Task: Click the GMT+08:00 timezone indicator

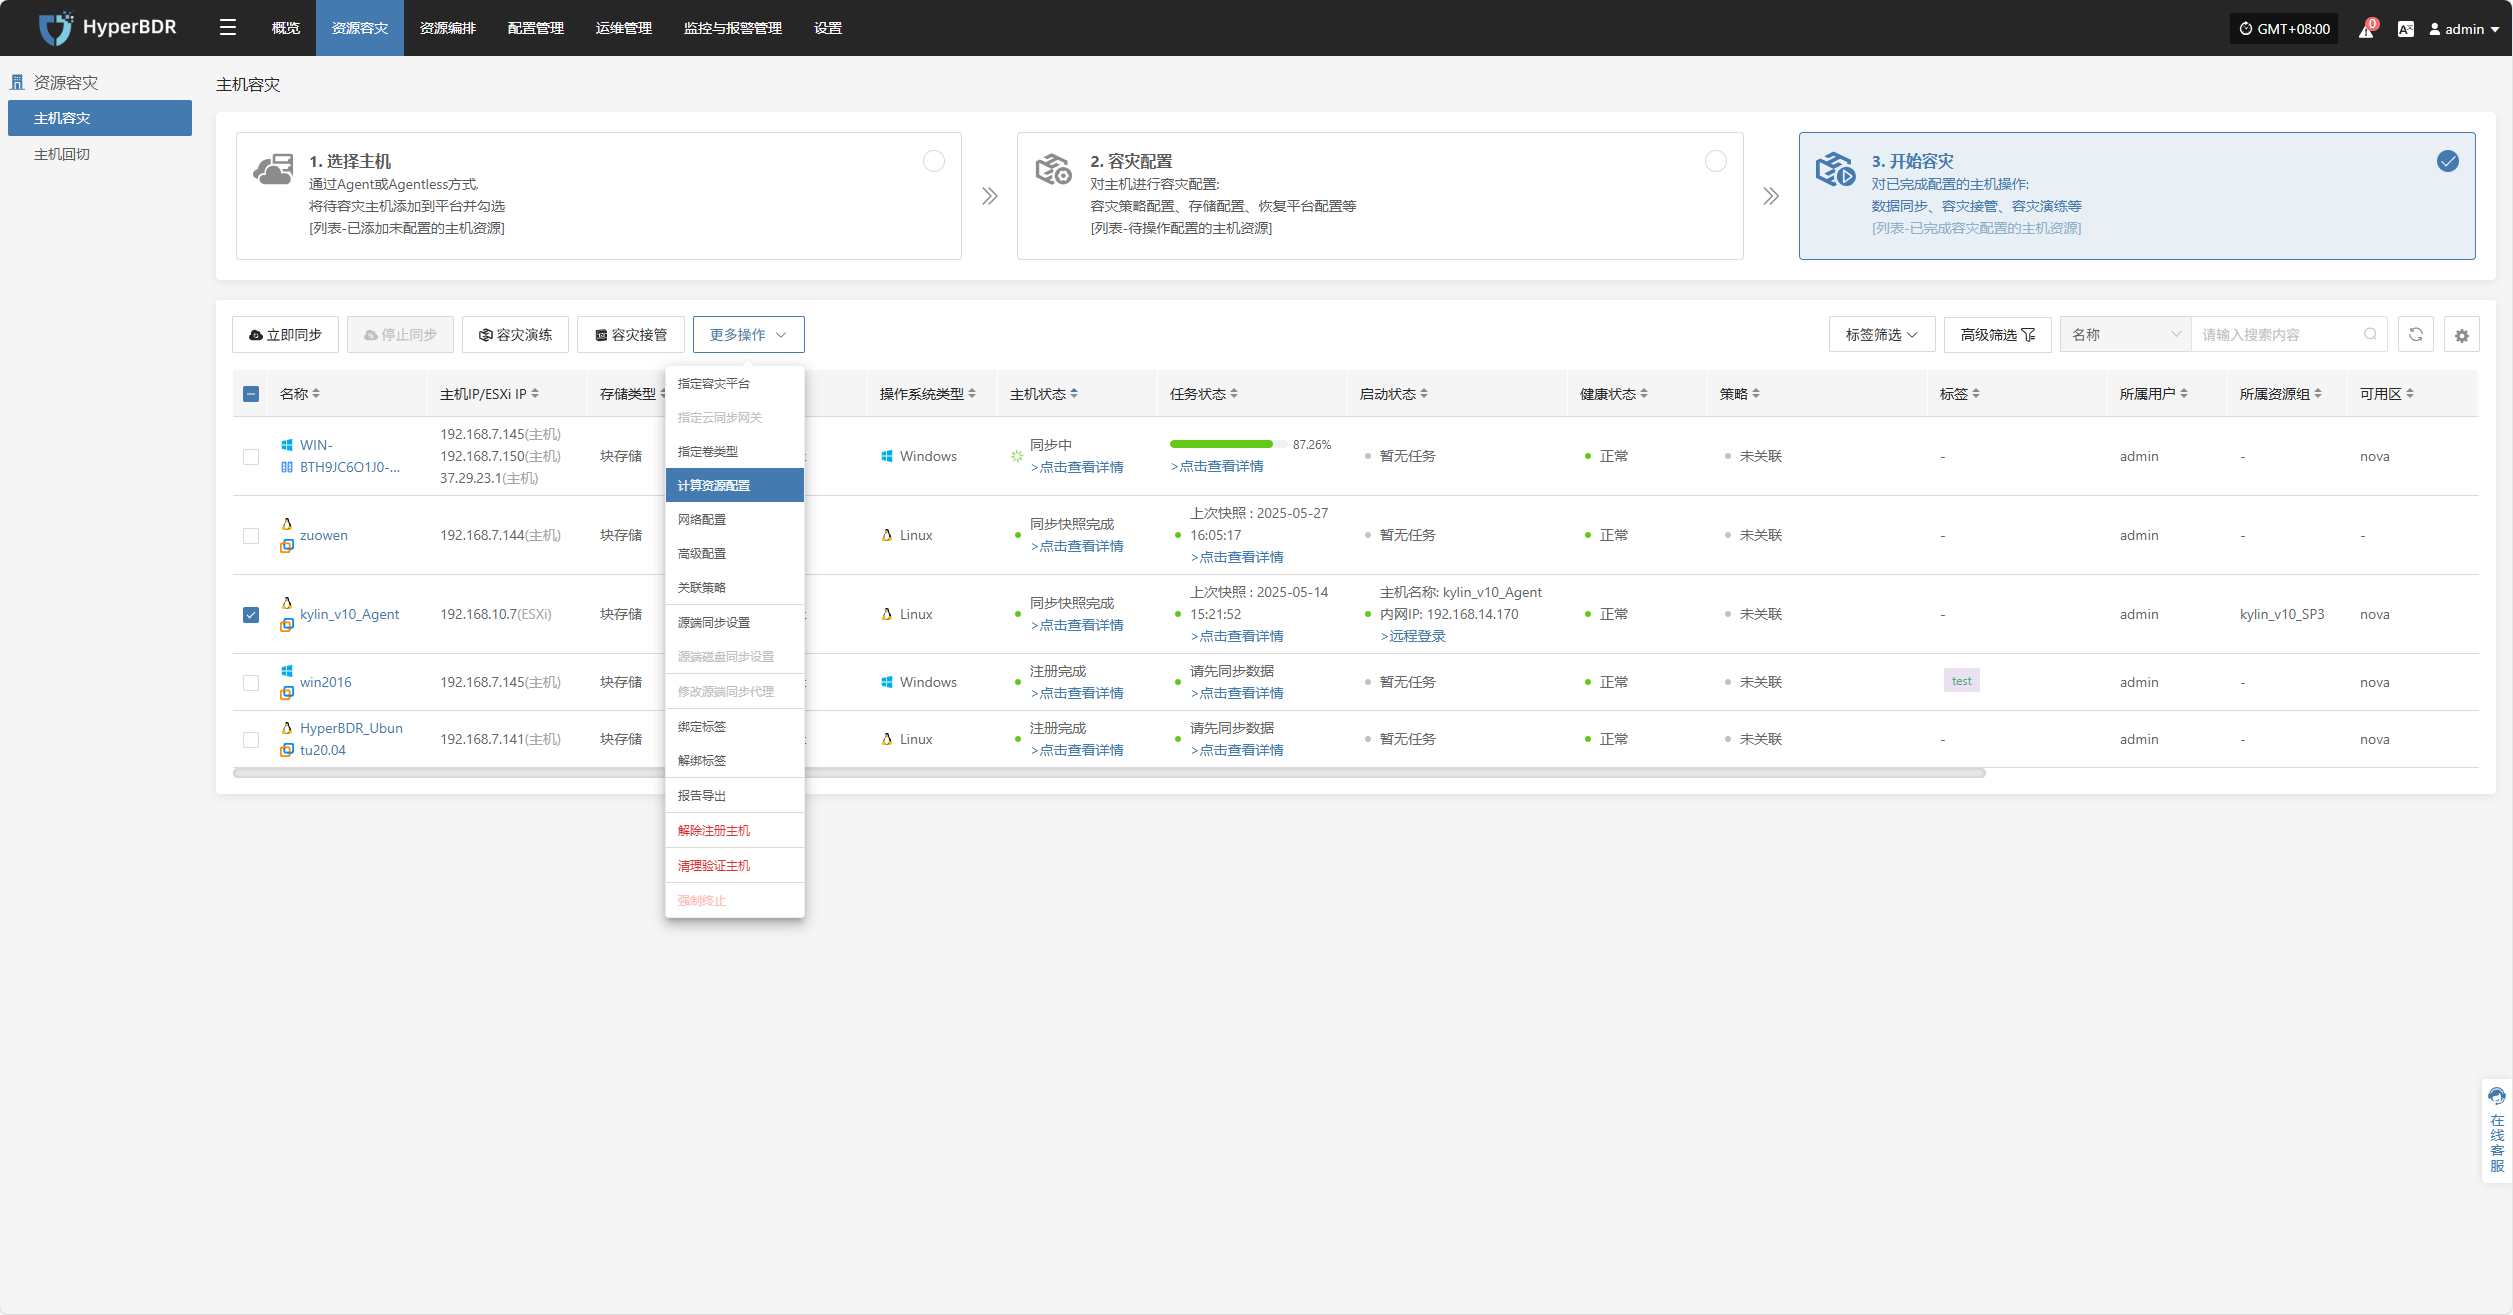Action: click(2284, 29)
